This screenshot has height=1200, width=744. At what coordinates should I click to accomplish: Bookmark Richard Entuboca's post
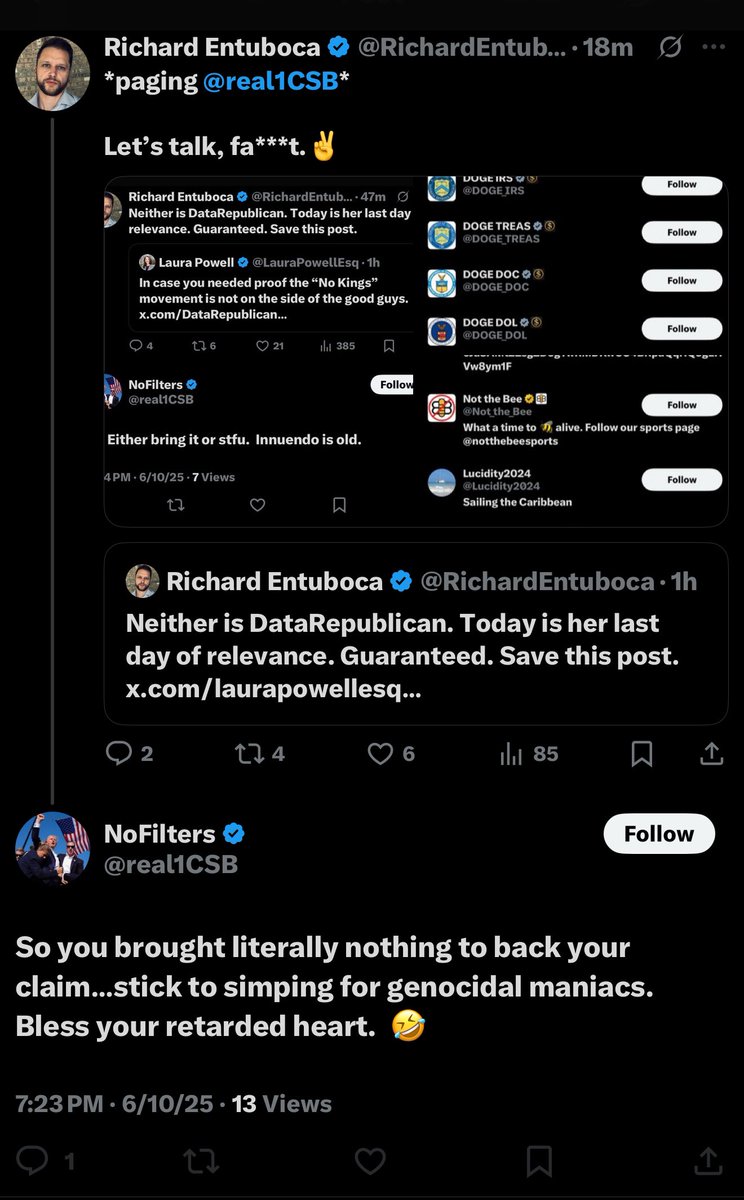point(642,754)
